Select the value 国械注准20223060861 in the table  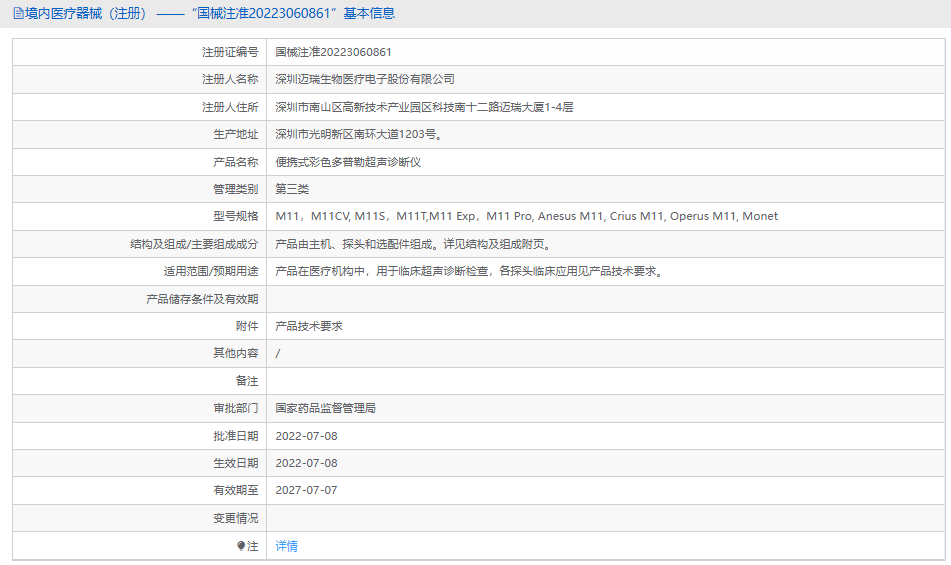pos(333,52)
